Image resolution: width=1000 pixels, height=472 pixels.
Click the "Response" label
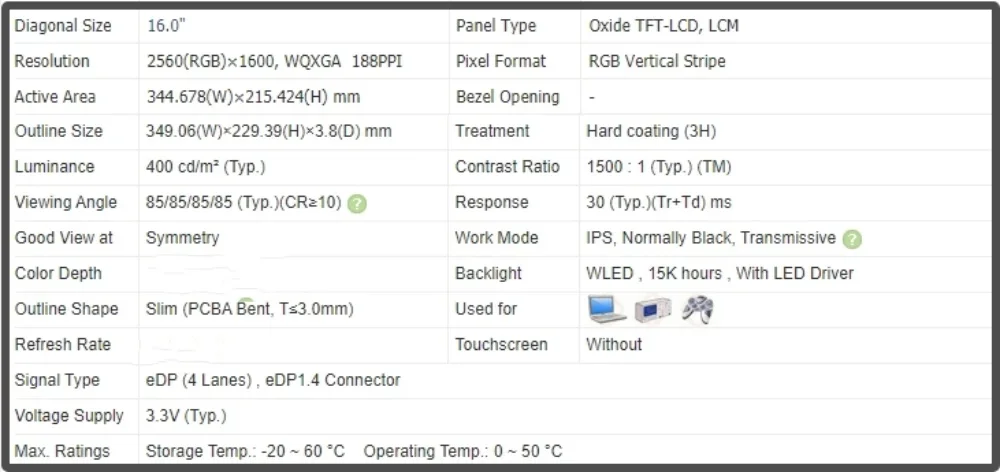[492, 203]
